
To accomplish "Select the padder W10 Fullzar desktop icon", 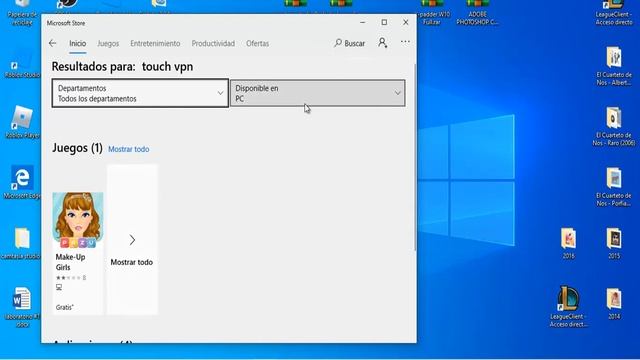I will [x=432, y=13].
